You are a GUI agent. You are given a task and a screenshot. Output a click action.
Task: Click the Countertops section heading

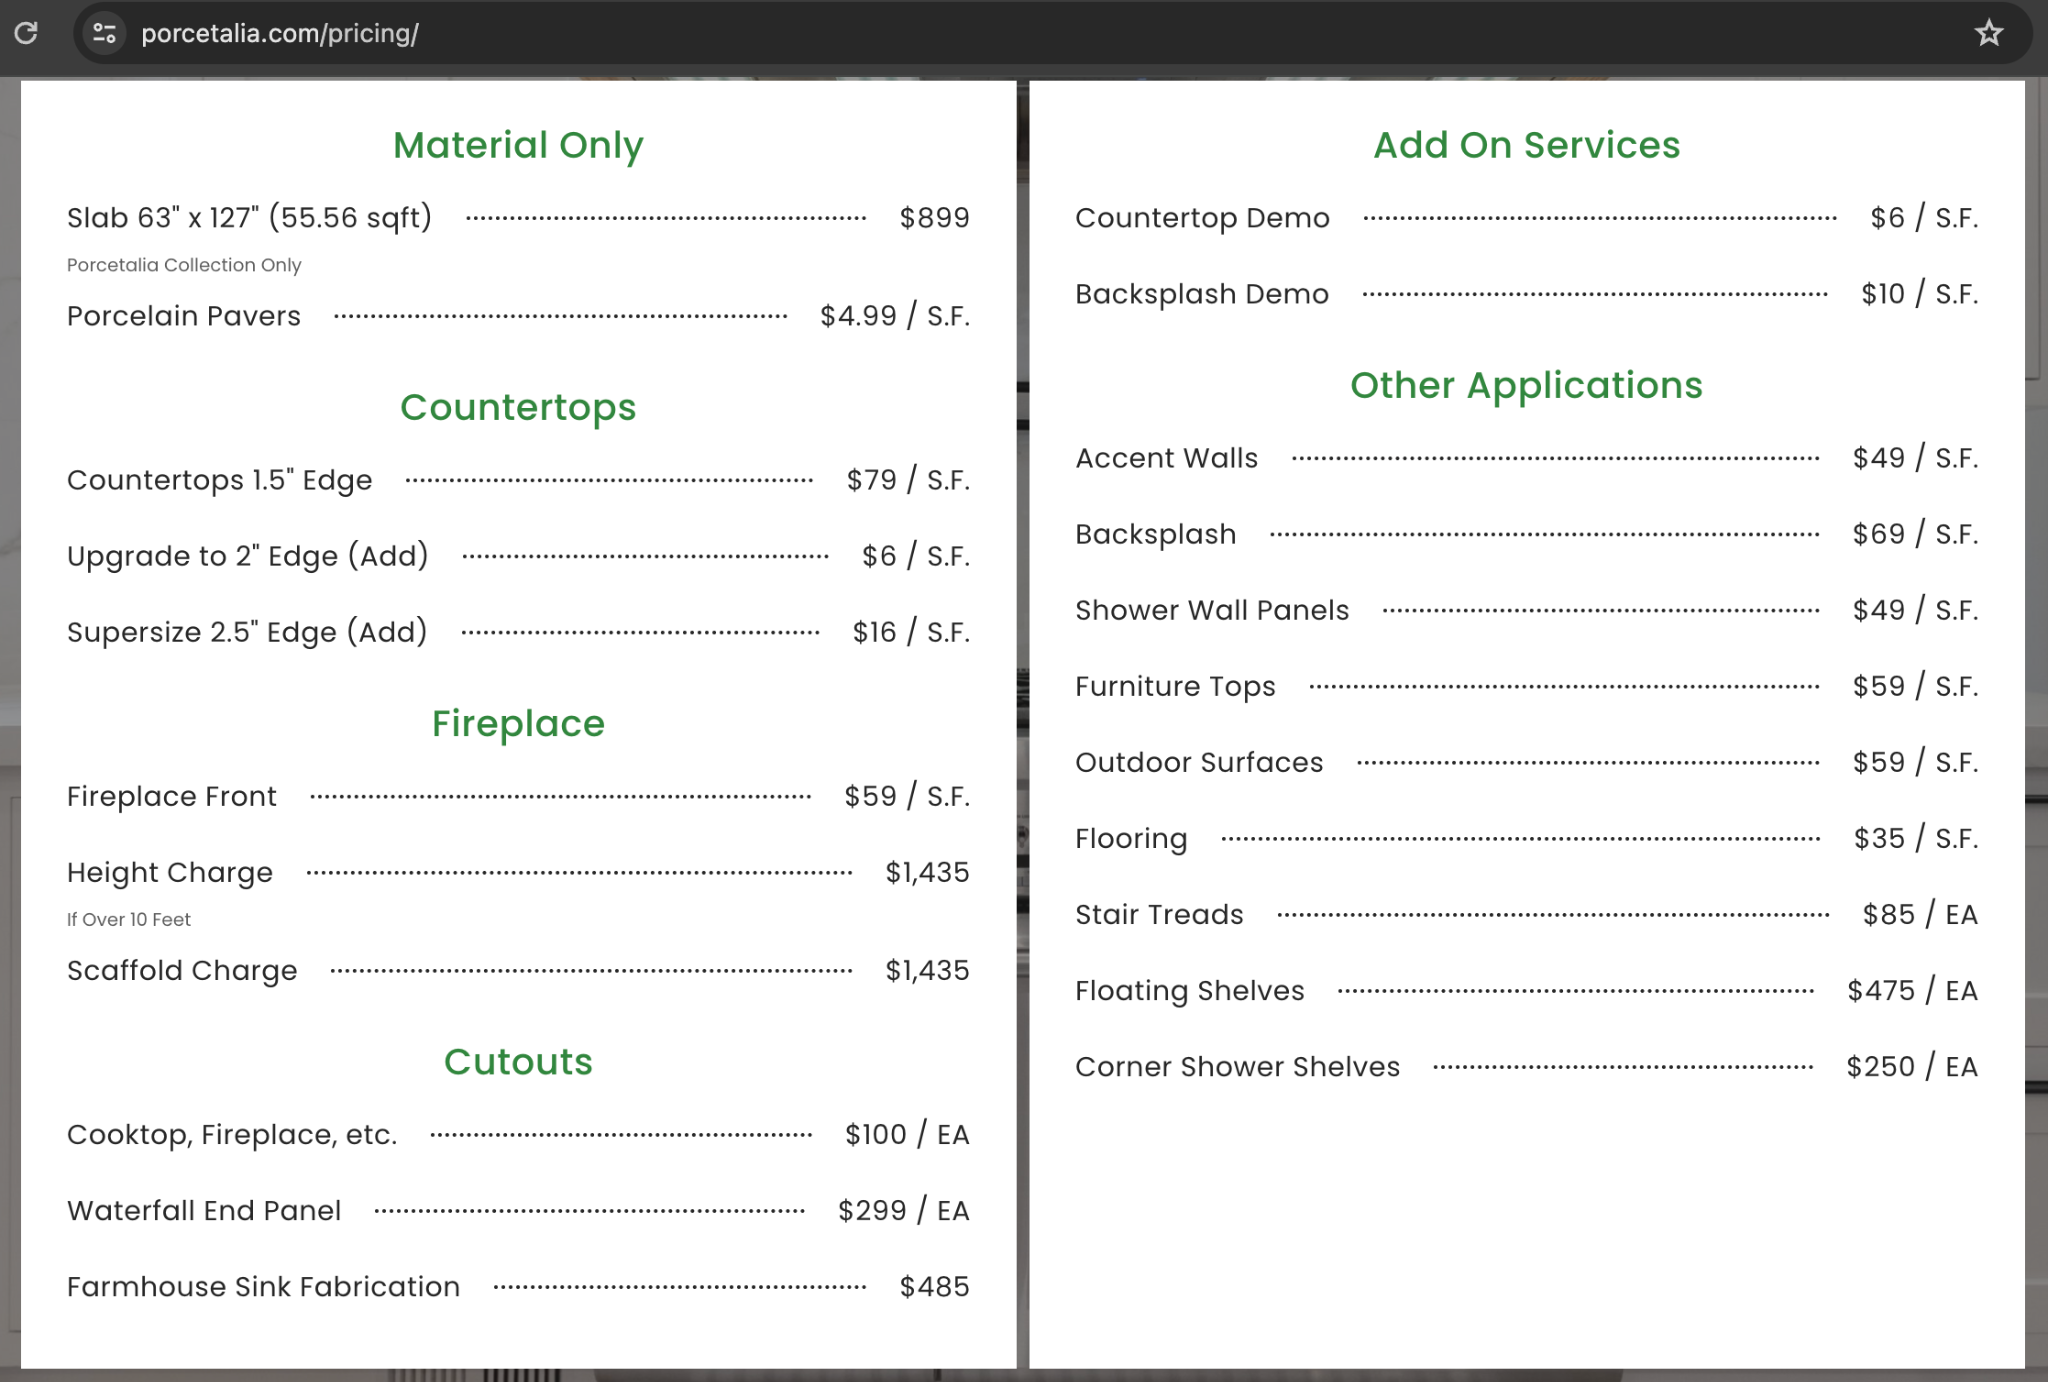click(518, 407)
